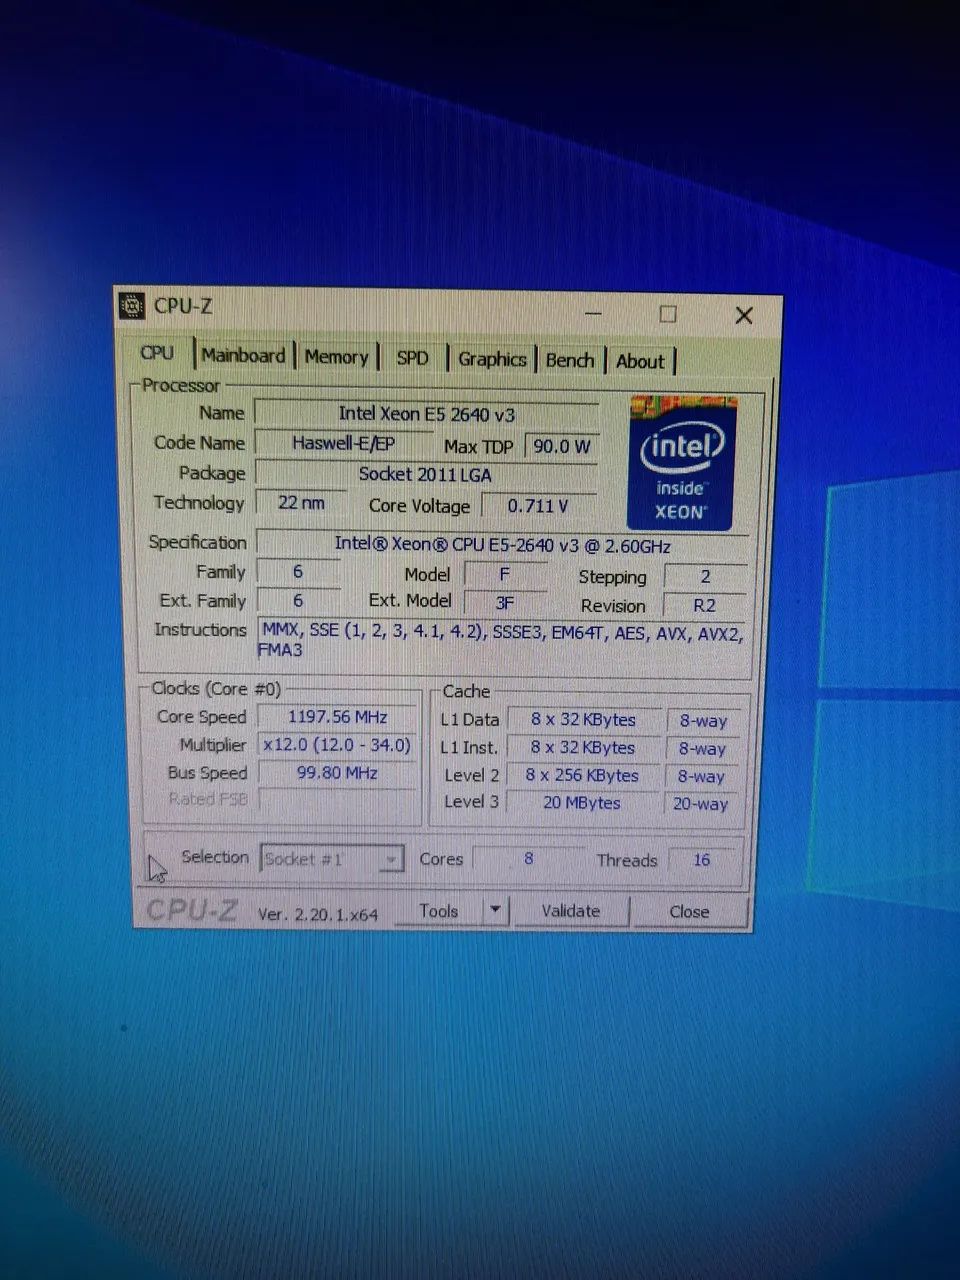
Task: Click the Multiplier value x12.0 (12.0 - 34.0)
Action: 337,745
